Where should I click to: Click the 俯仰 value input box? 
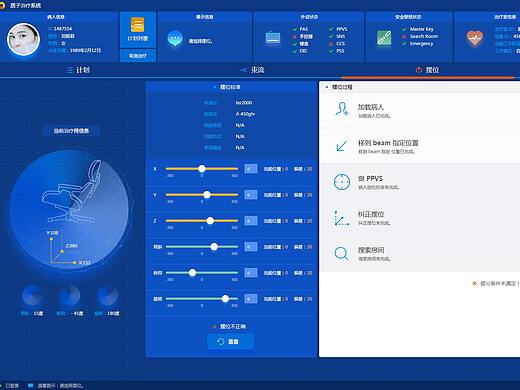(x=251, y=273)
